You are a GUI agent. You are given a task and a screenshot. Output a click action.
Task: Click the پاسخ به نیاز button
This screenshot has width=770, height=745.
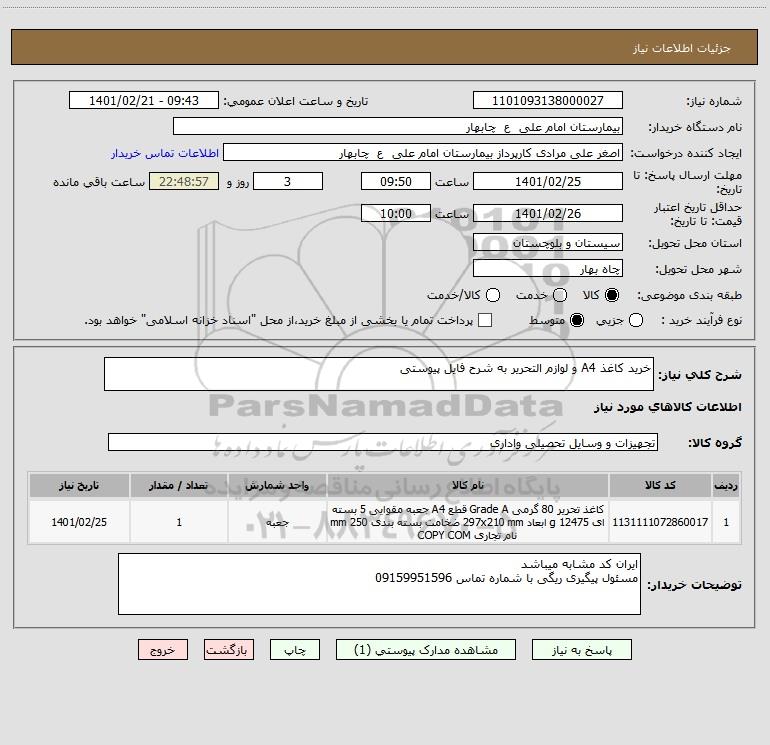[582, 650]
